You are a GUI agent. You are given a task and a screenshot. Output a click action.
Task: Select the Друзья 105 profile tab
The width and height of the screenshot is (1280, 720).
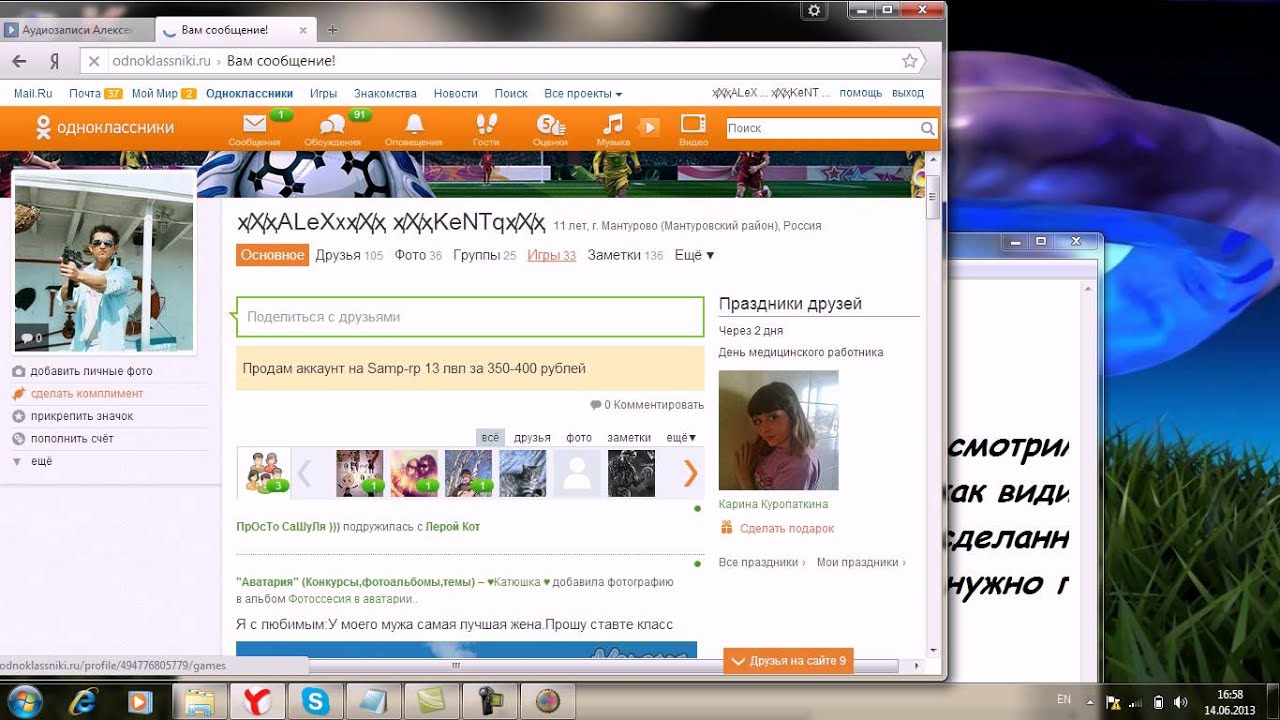(x=349, y=255)
